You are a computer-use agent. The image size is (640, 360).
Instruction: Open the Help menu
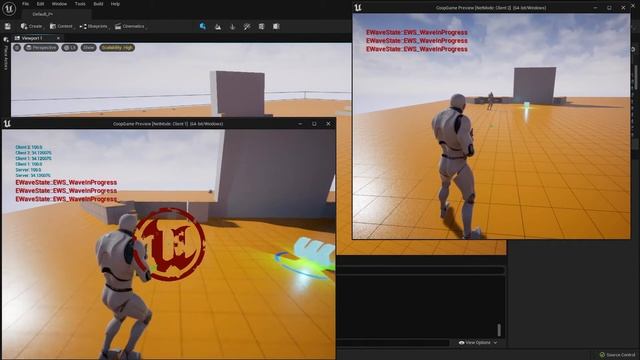pos(115,4)
